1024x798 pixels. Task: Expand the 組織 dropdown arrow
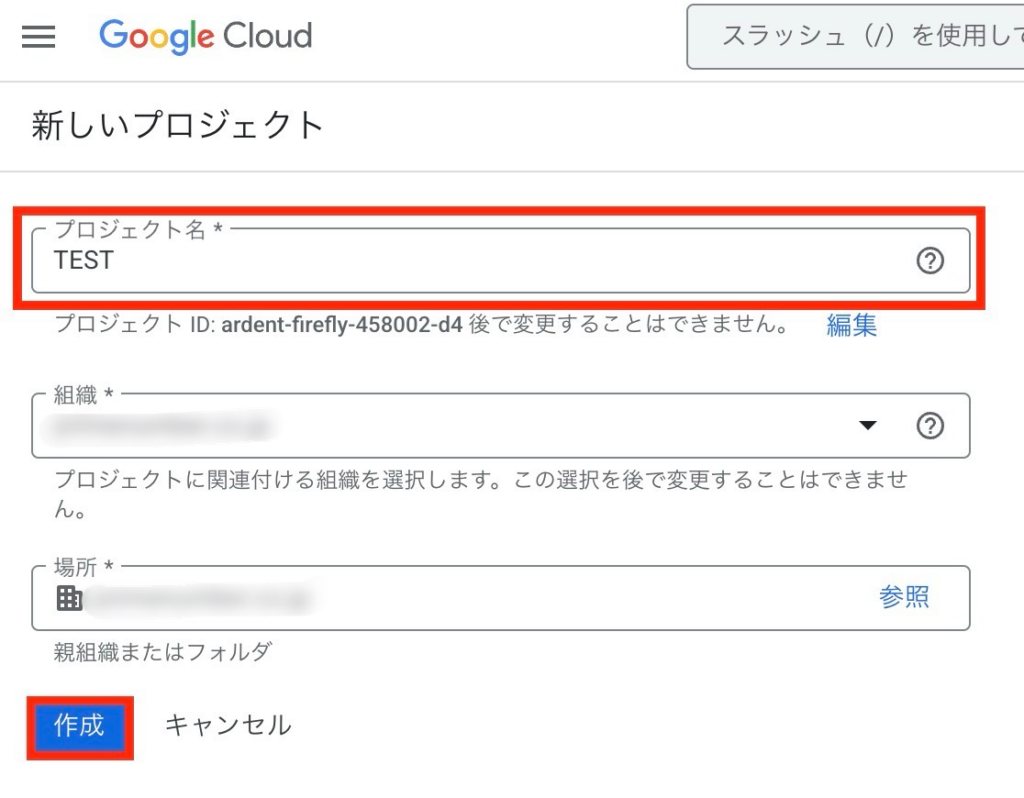[867, 426]
